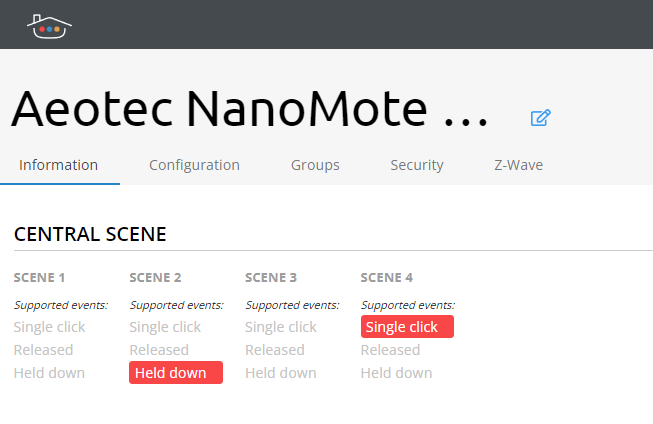Image resolution: width=653 pixels, height=424 pixels.
Task: Click Released under Scene 4
Action: (x=390, y=350)
